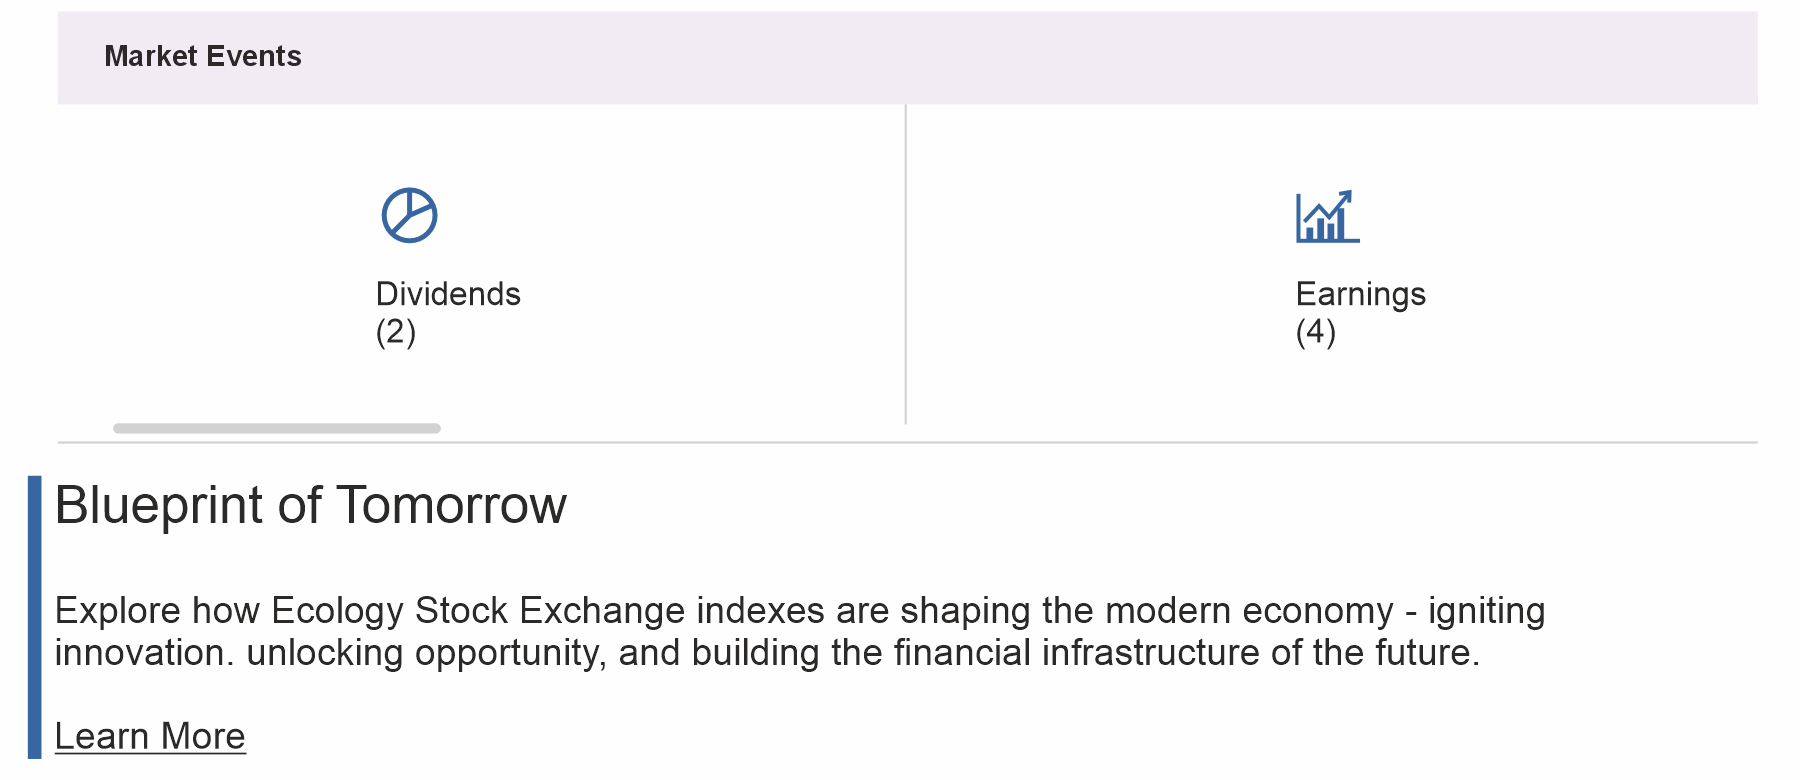Click the horizontal scrollbar thumb under Dividends
The height and width of the screenshot is (780, 1800).
[x=277, y=428]
